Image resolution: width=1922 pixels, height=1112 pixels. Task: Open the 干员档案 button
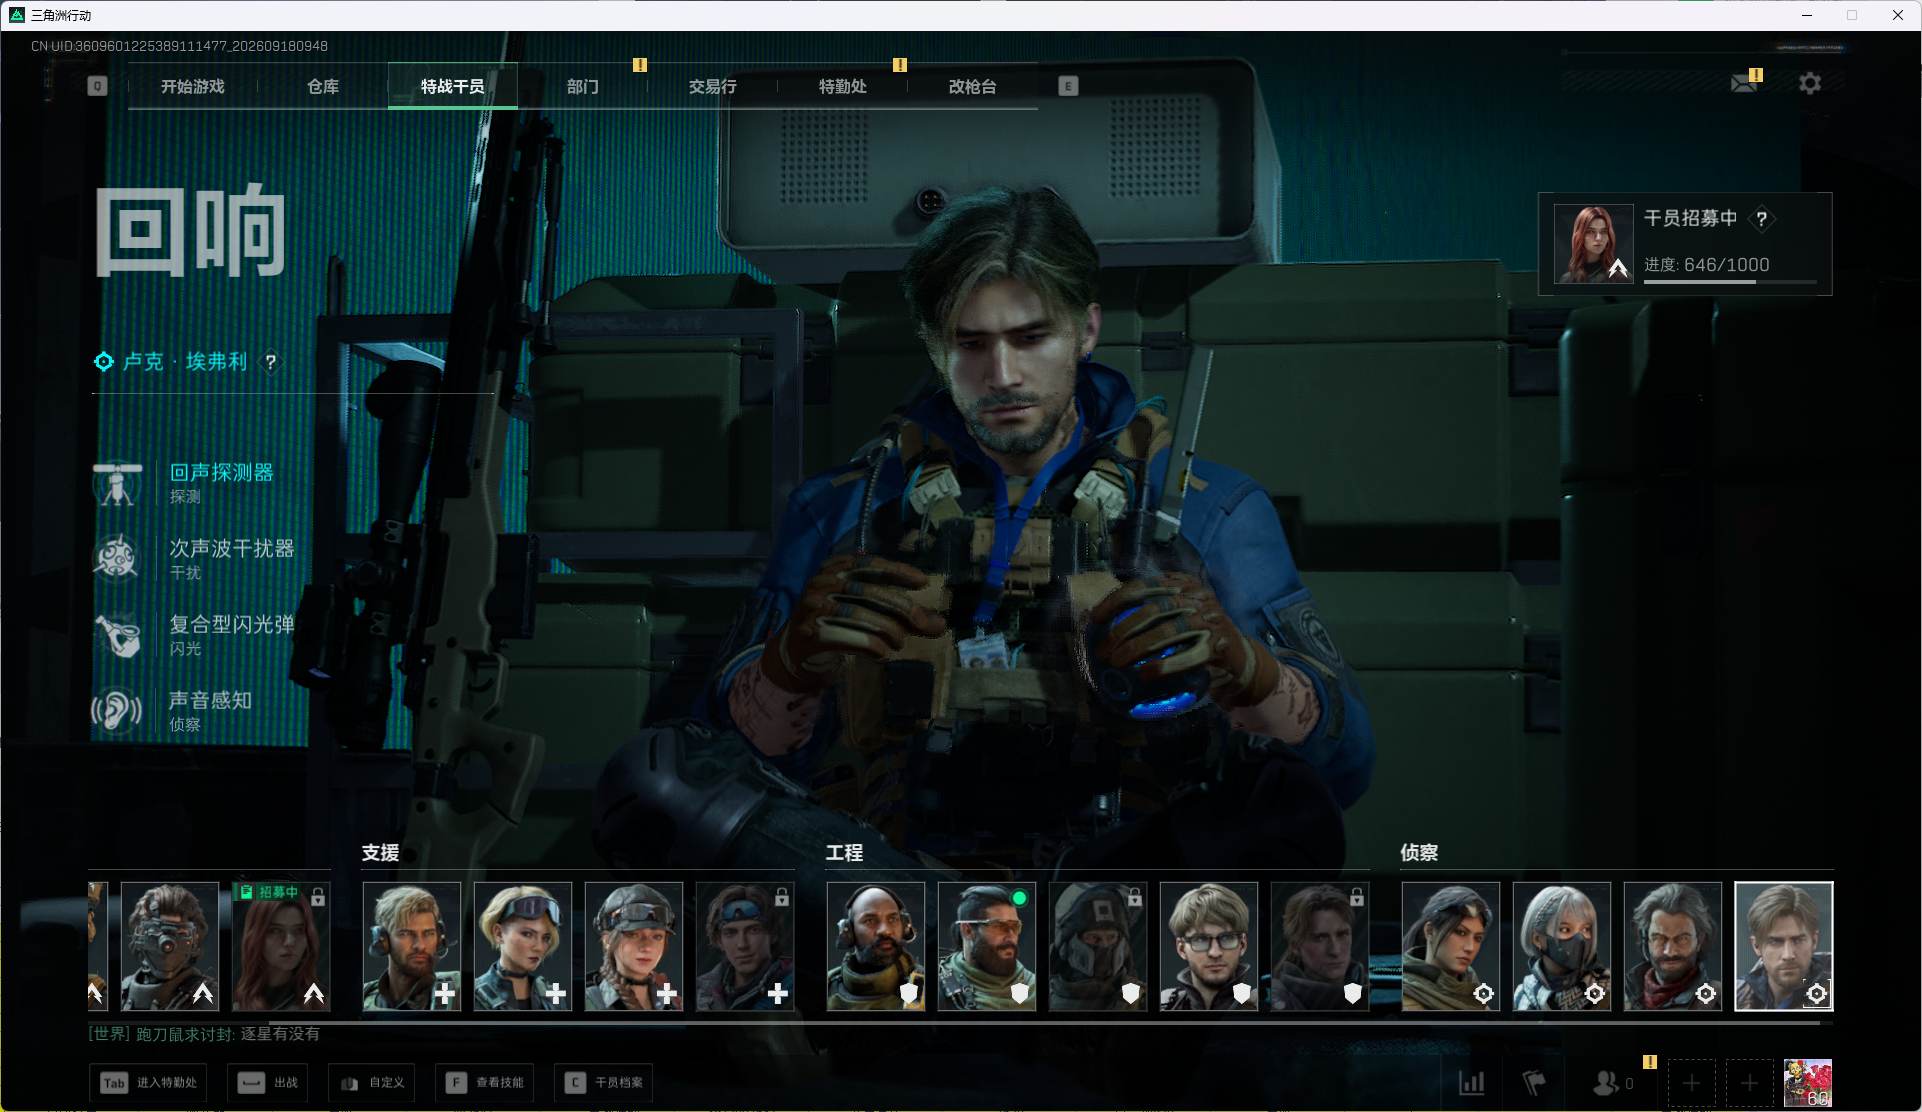tap(604, 1083)
